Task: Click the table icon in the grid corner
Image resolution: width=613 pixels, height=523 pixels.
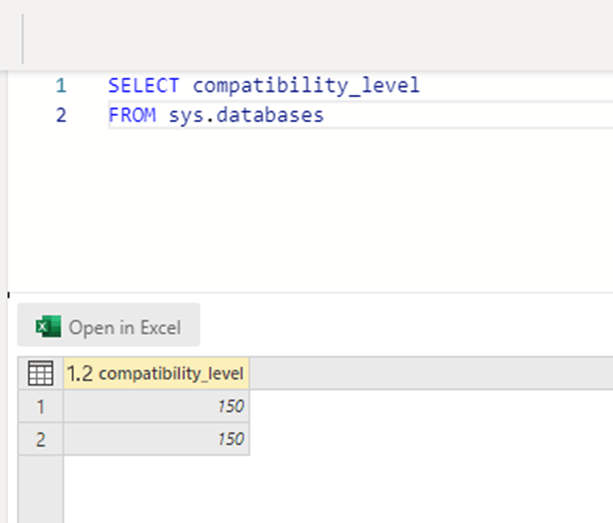Action: click(40, 374)
